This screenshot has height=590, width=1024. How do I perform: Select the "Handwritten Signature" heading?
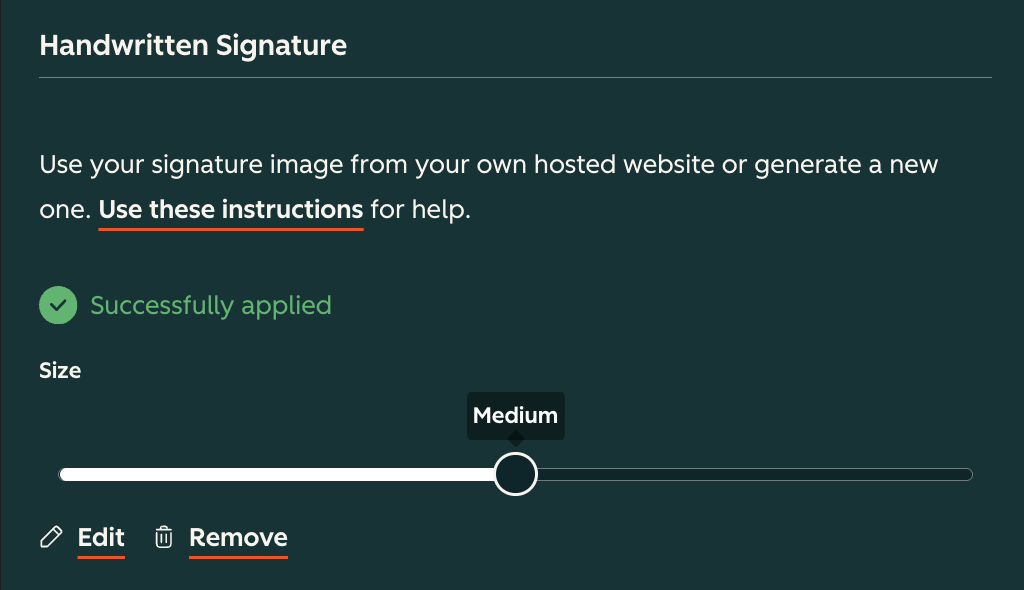(193, 45)
